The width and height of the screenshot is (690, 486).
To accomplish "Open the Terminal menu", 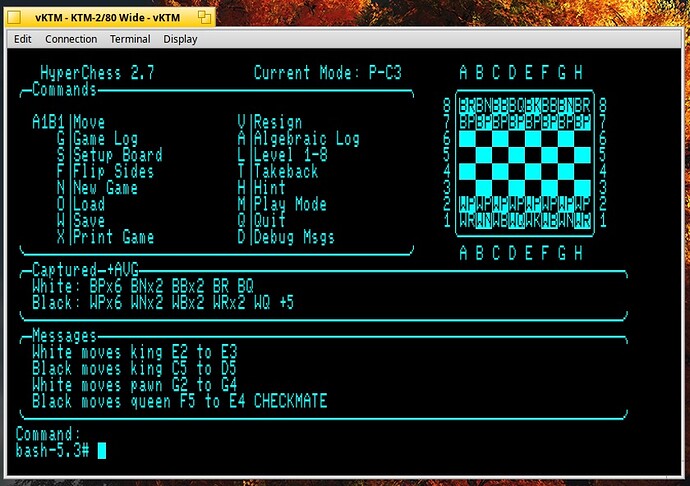I will 130,39.
